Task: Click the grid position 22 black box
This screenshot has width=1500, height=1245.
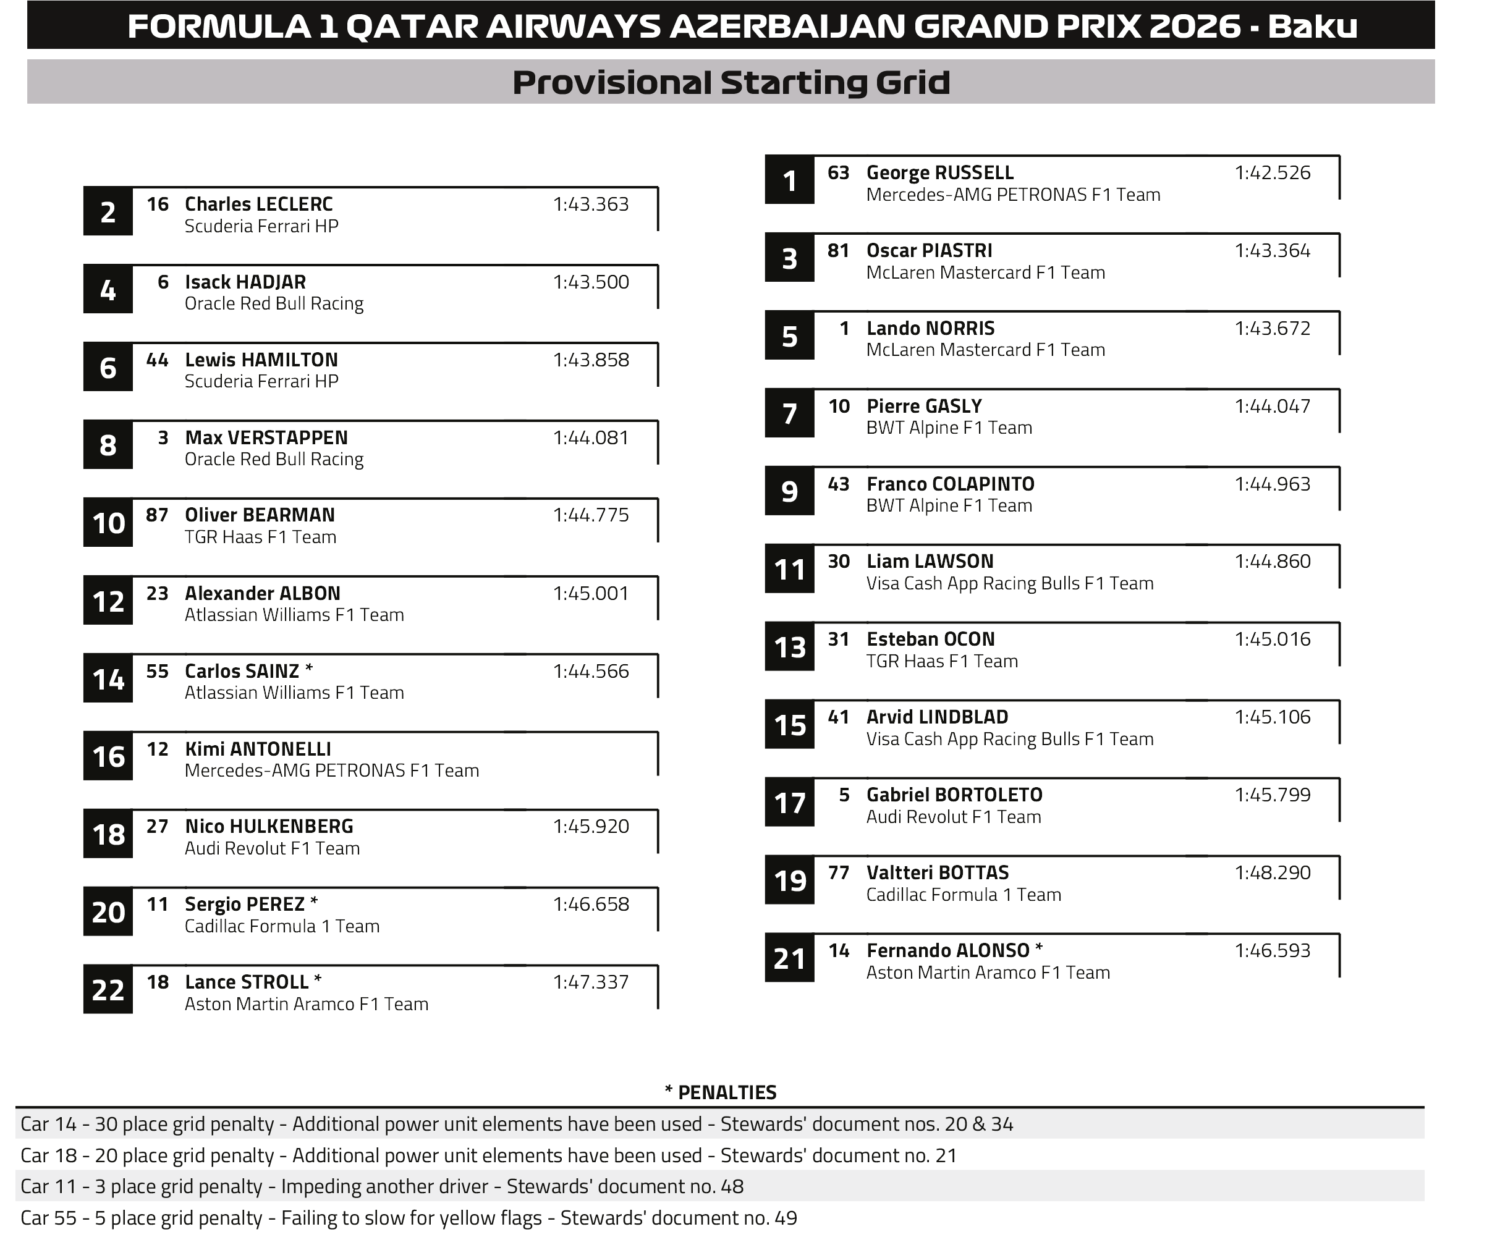Action: click(108, 990)
